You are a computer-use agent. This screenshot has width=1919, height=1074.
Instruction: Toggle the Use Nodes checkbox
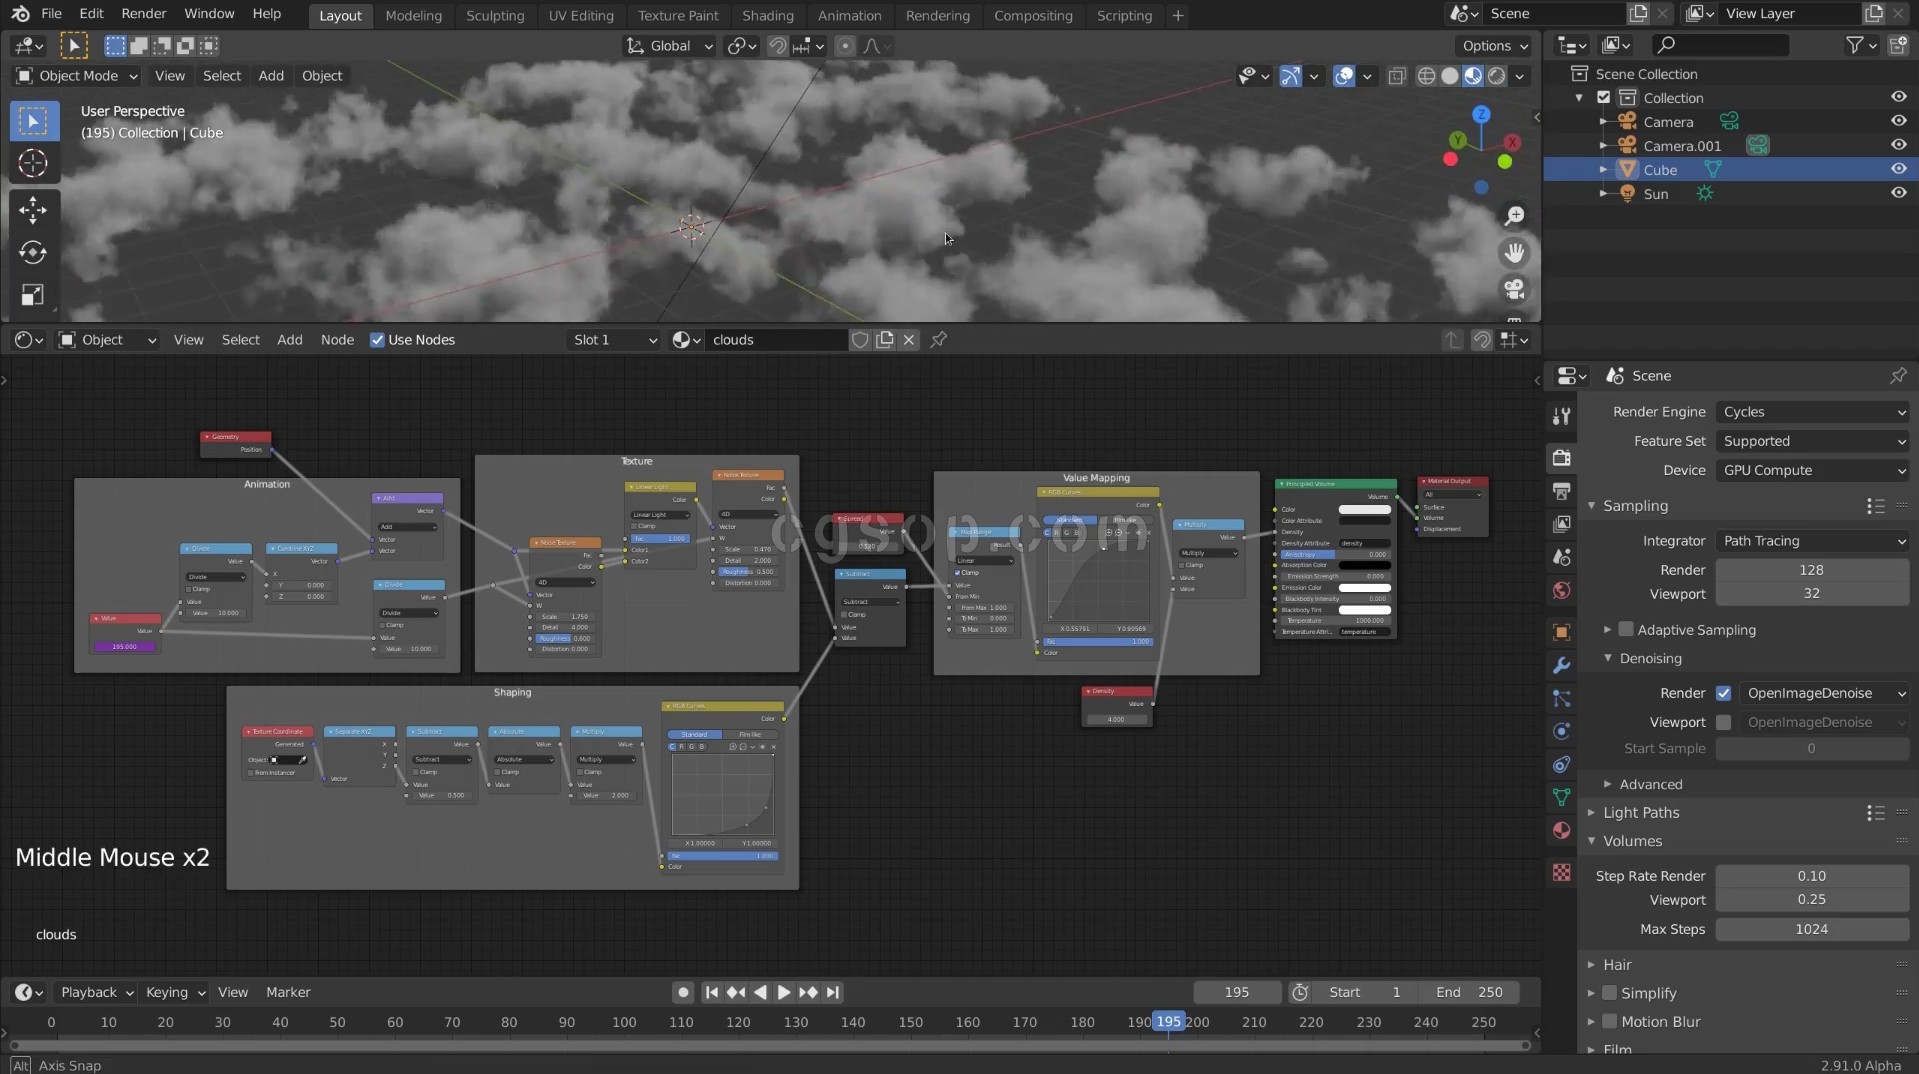[377, 340]
